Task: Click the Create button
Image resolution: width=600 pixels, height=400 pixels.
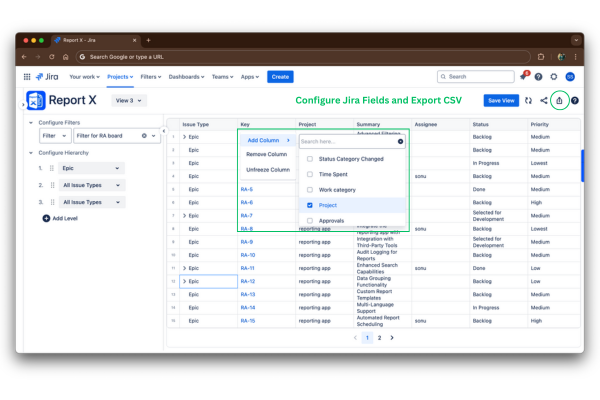Action: click(280, 77)
